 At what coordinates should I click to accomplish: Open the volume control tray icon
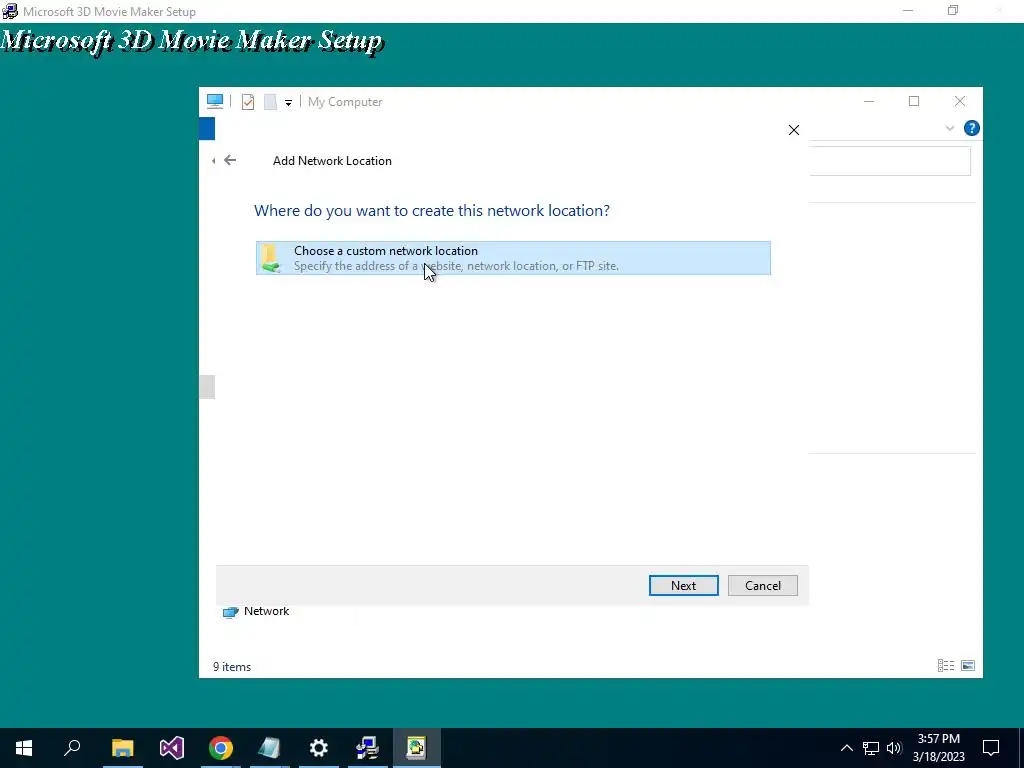pyautogui.click(x=894, y=748)
